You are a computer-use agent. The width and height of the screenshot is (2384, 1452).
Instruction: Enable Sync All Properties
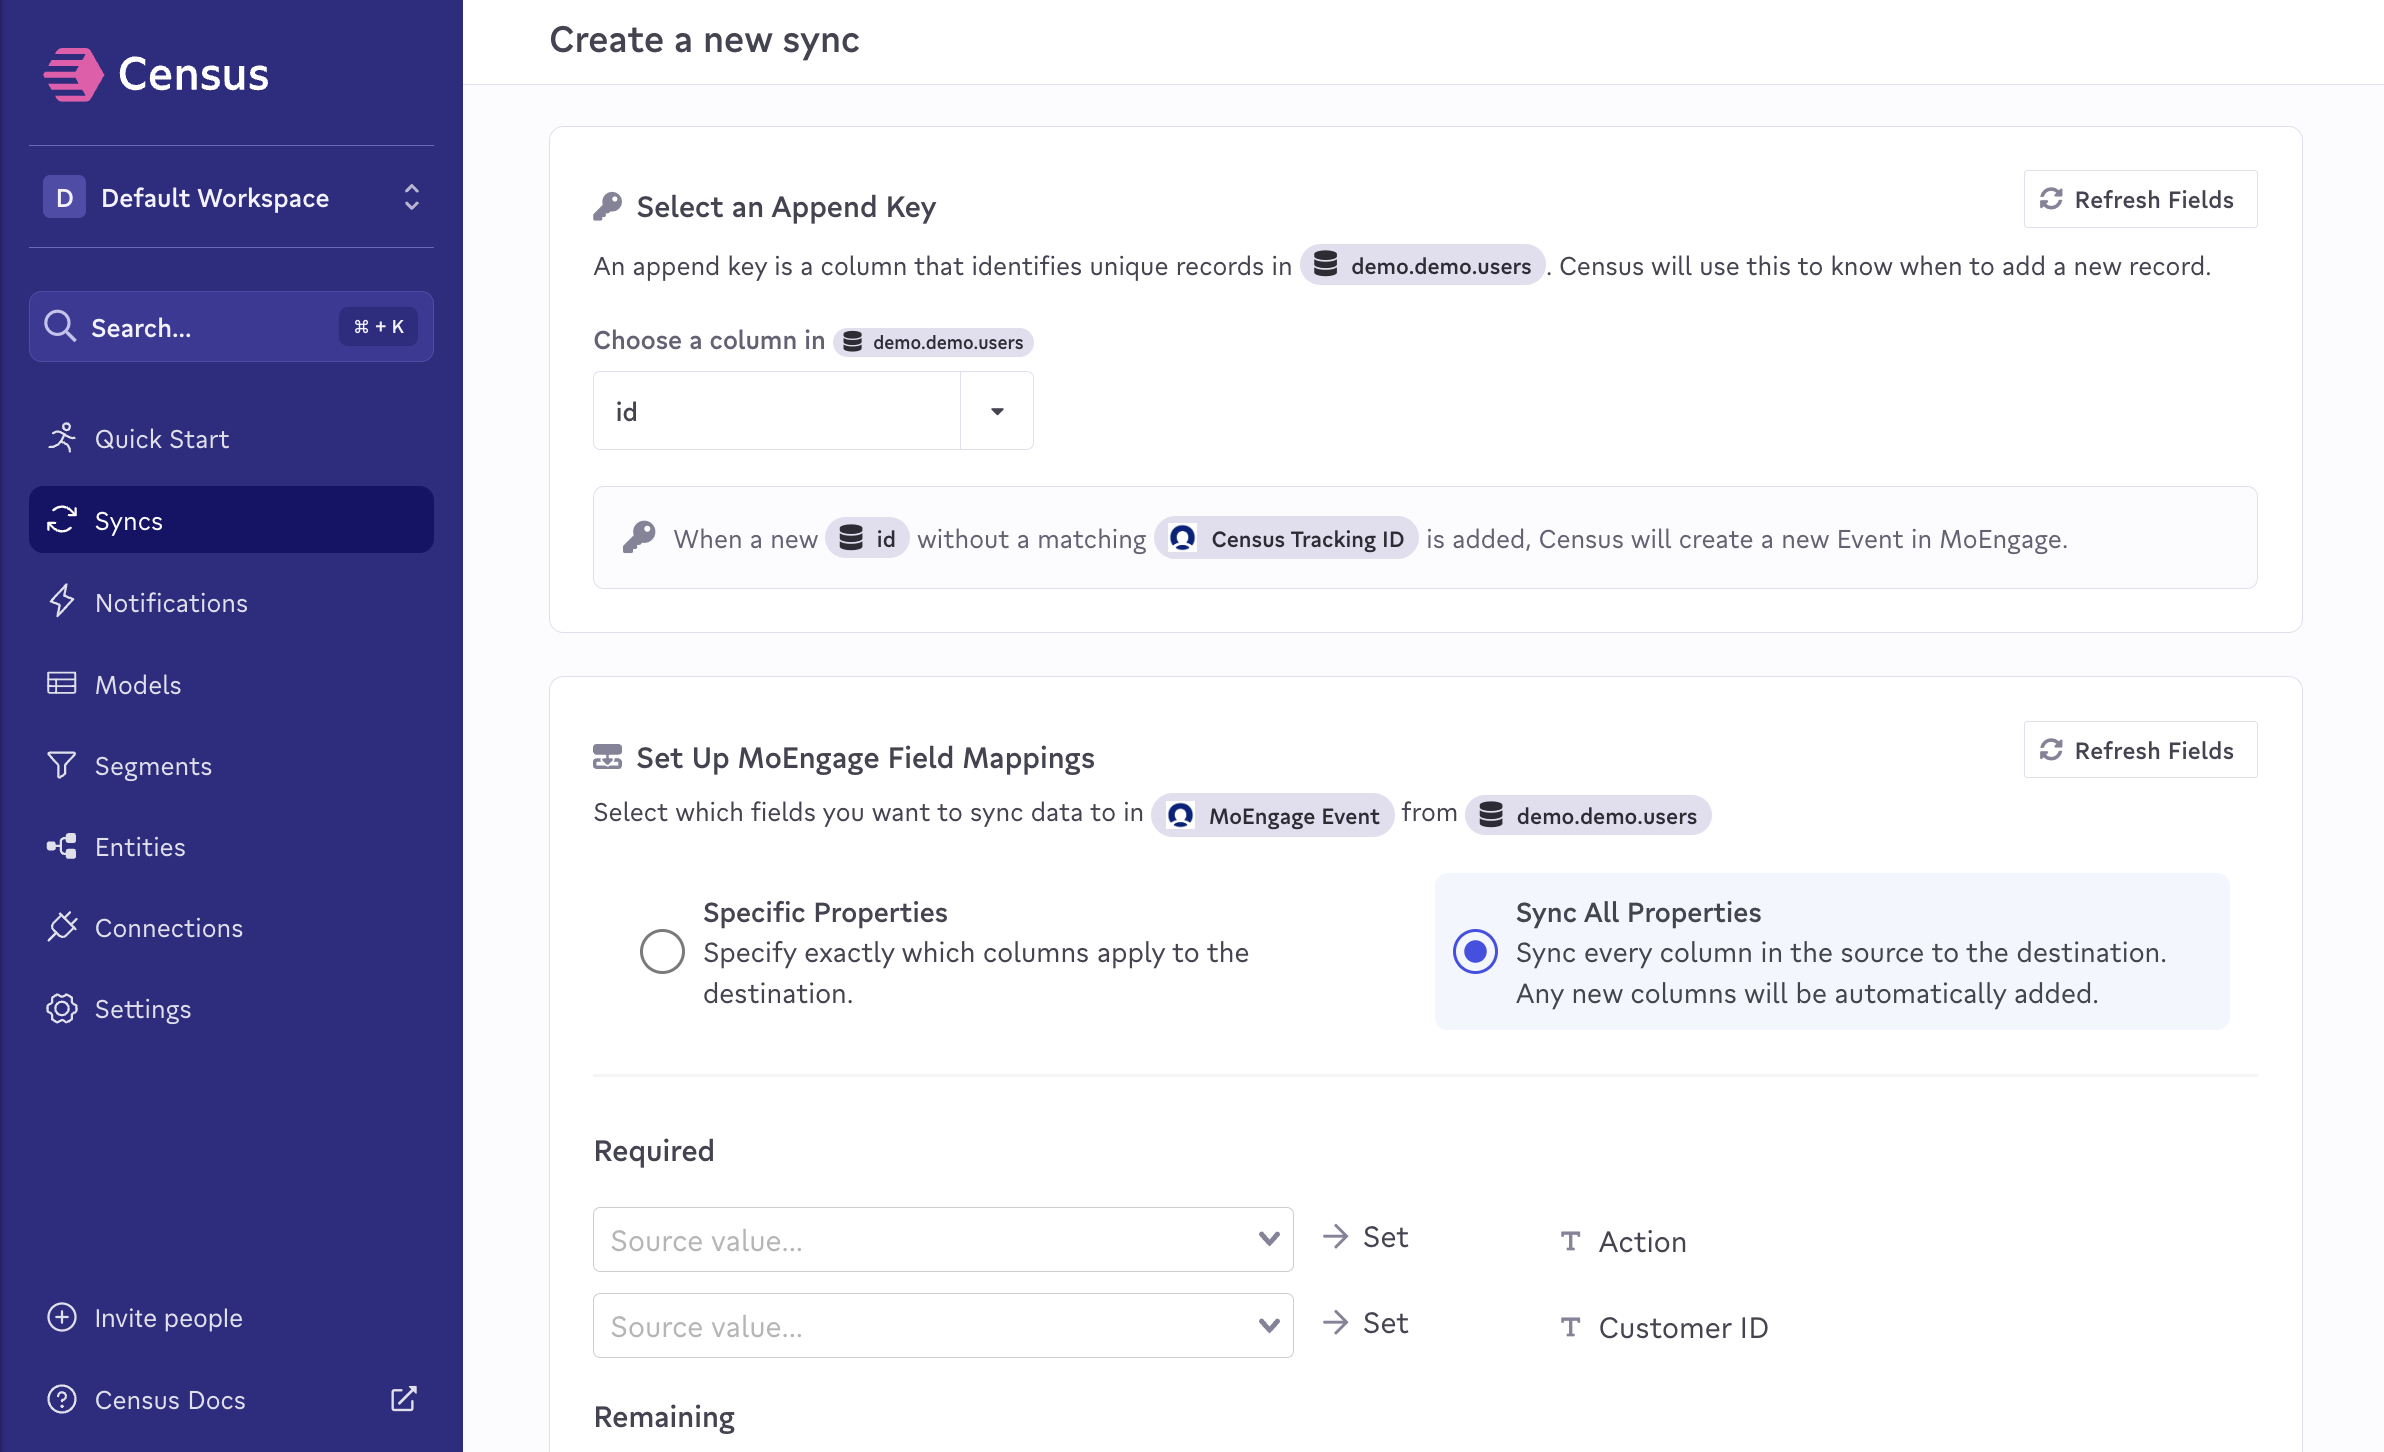coord(1475,952)
